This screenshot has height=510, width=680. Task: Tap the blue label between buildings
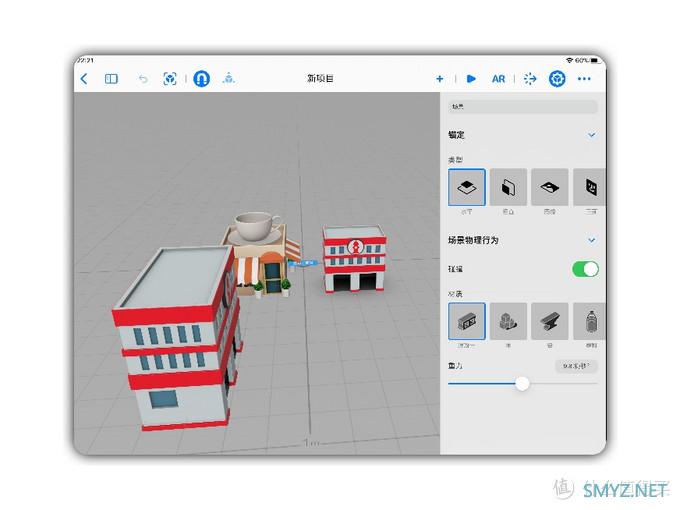pos(304,263)
